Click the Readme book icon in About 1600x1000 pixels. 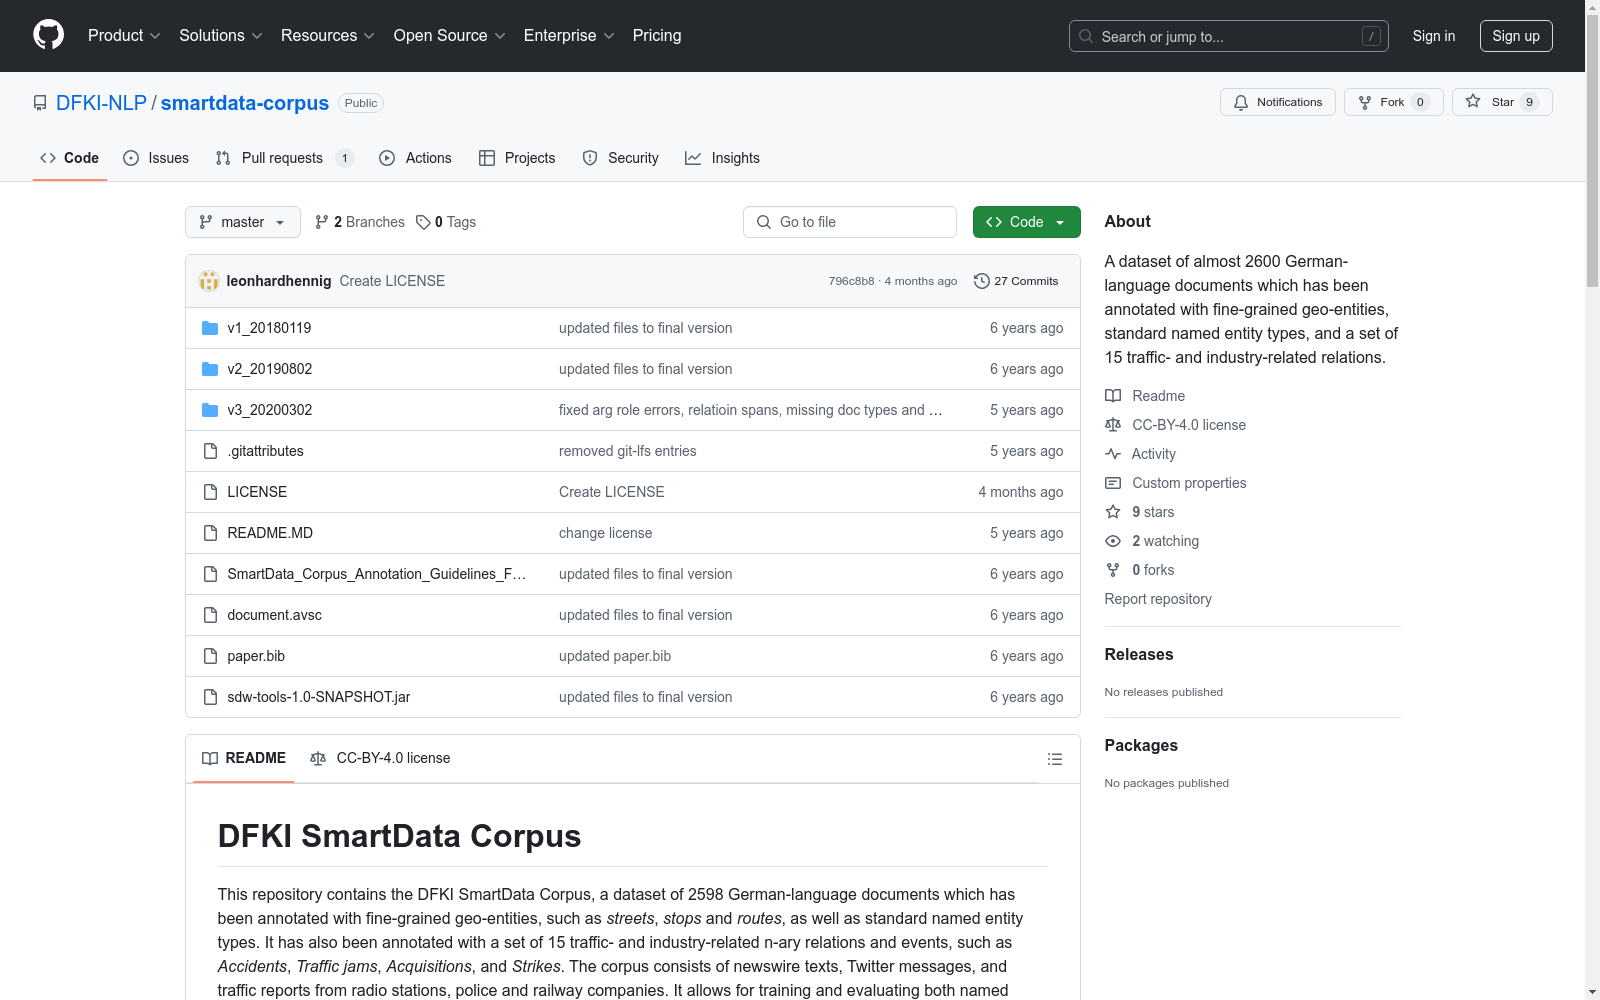pyautogui.click(x=1113, y=396)
